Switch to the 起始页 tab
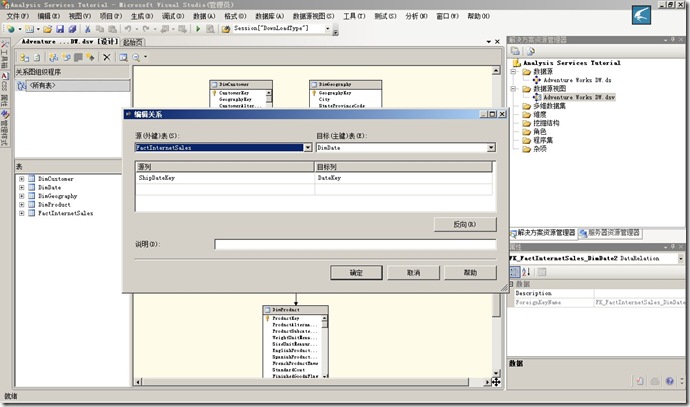Screen dimensions: 690x407 133,42
